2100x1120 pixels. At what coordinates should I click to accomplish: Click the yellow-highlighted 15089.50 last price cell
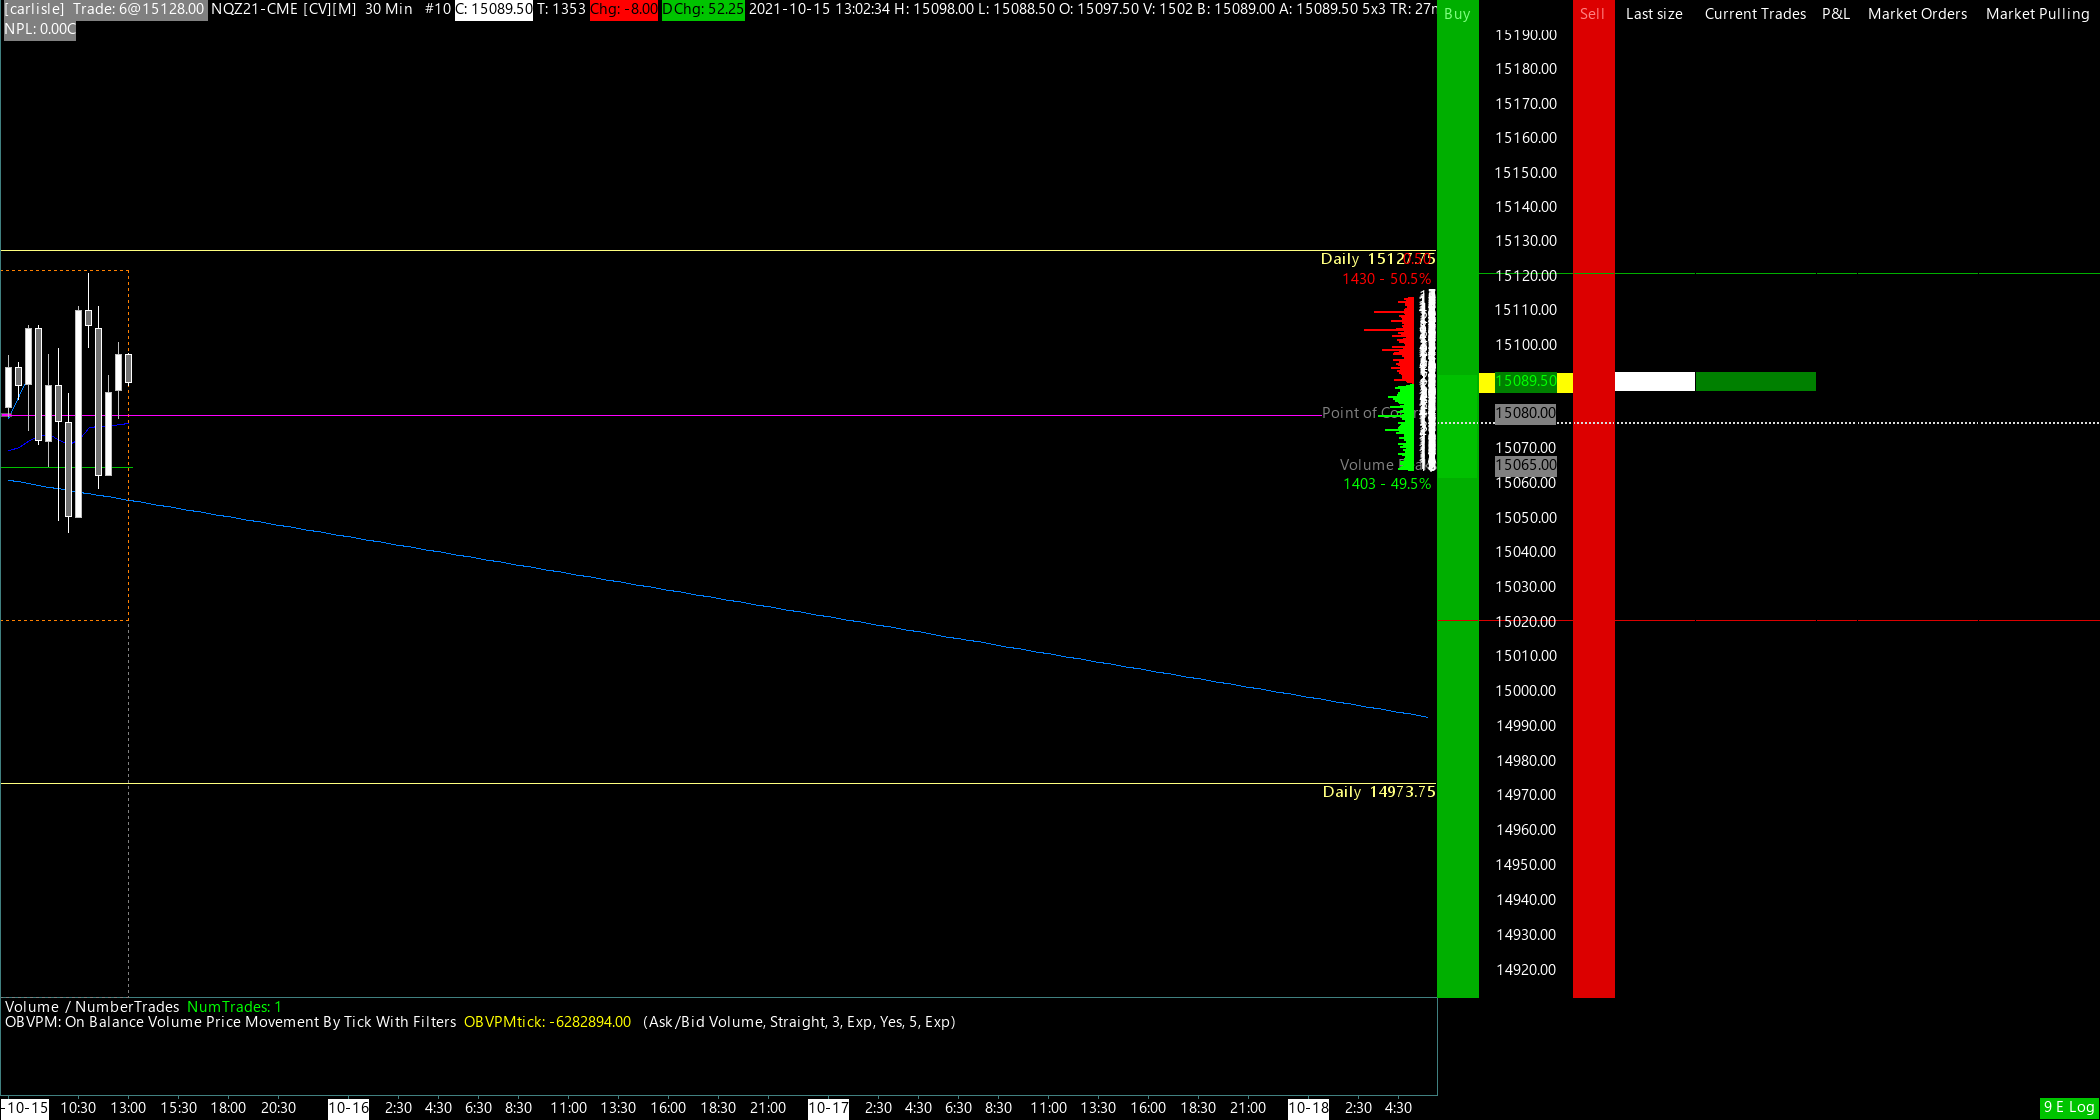1525,381
